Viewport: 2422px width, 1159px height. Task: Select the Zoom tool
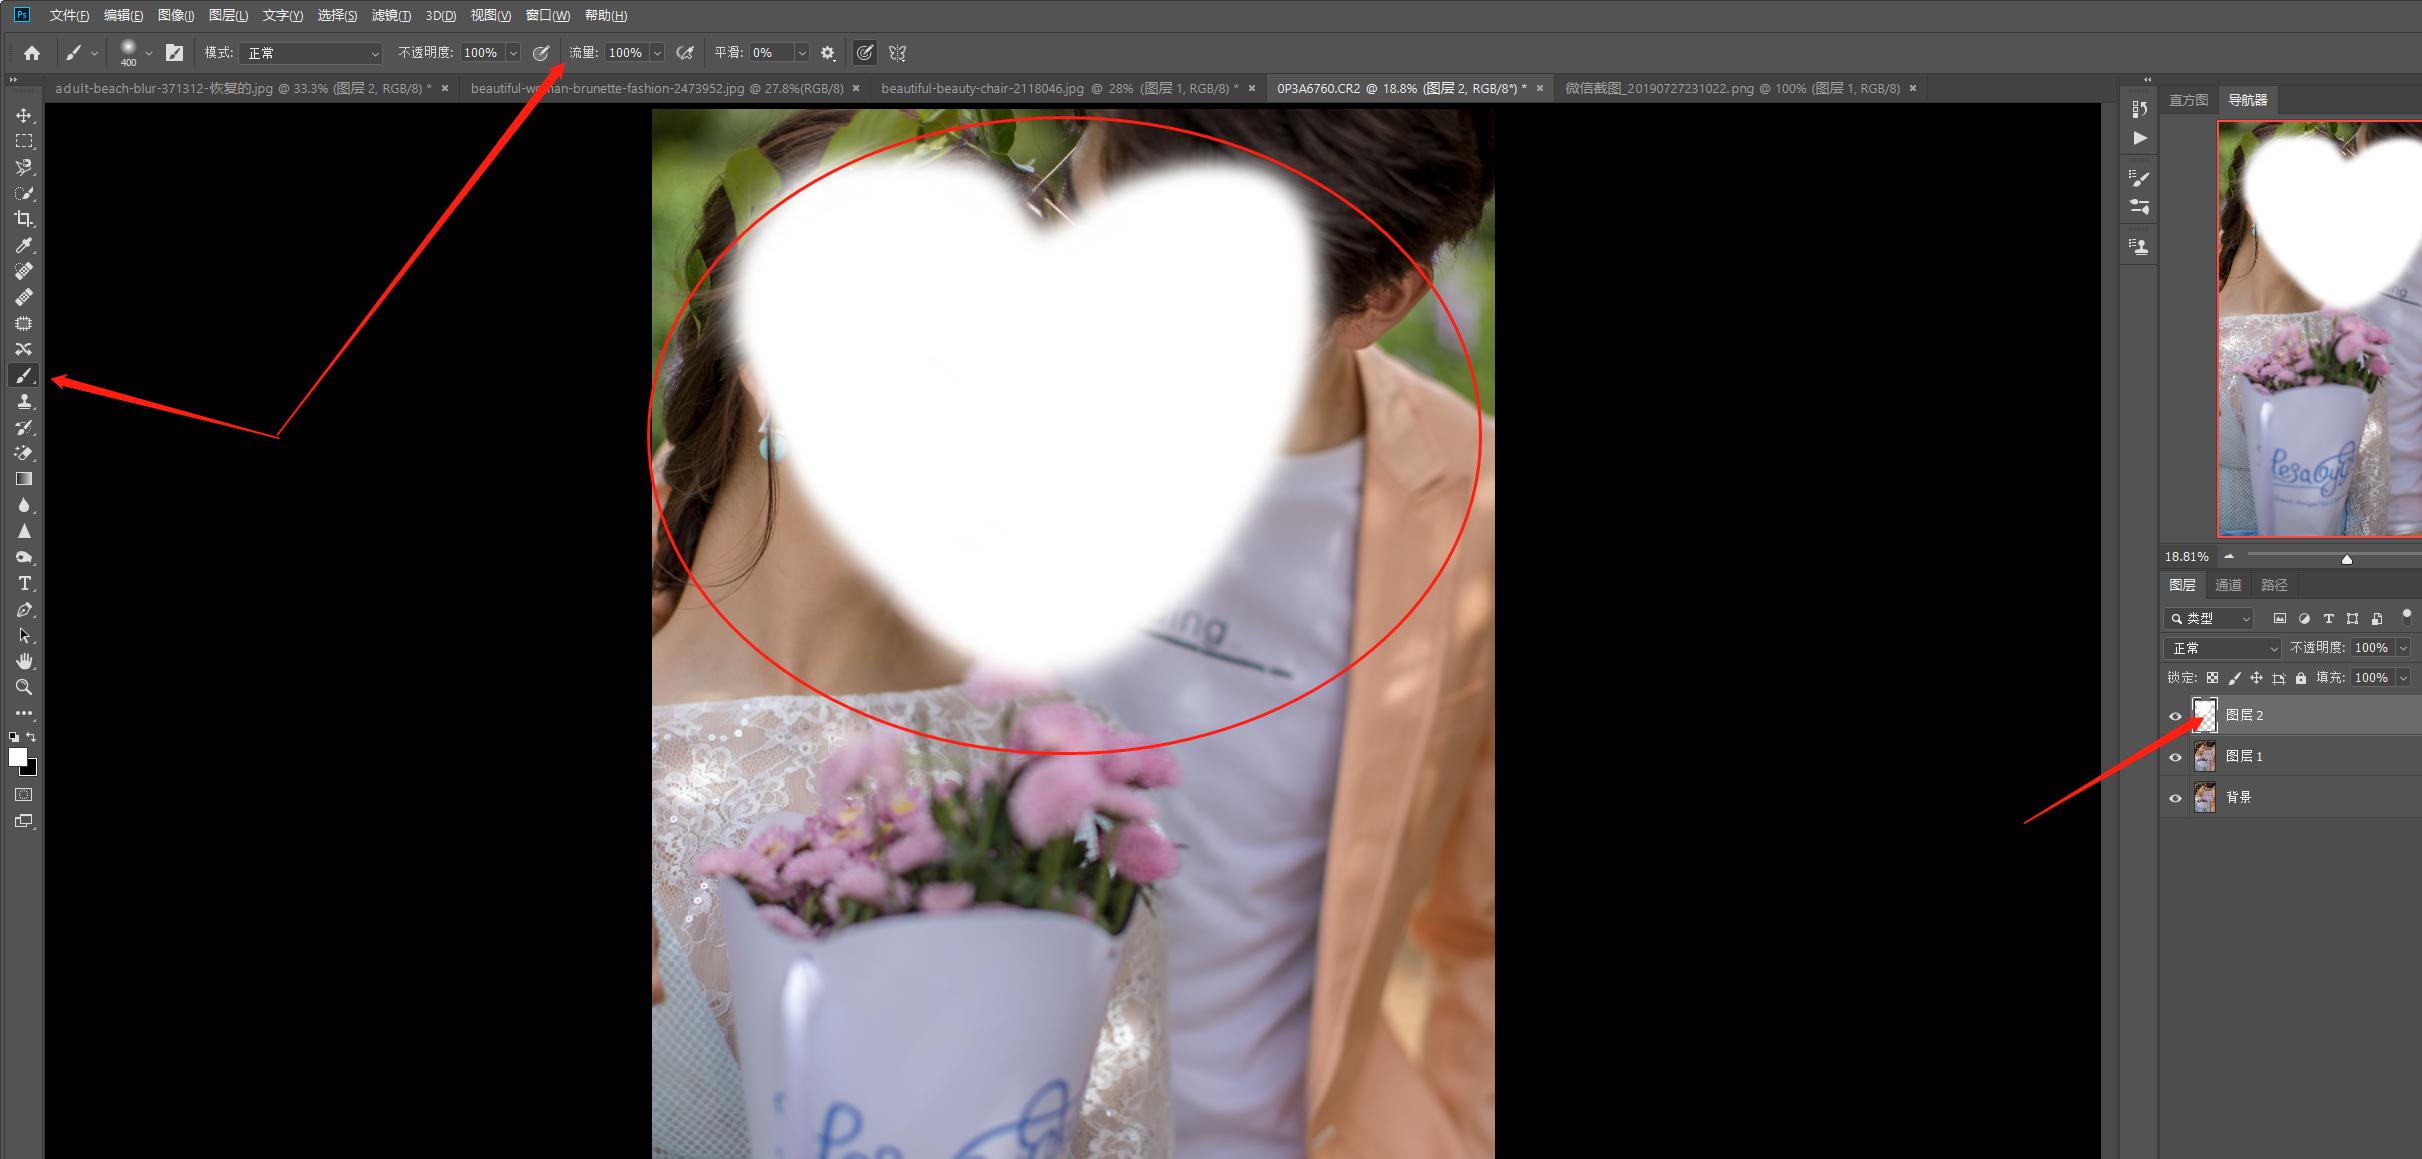[x=24, y=687]
